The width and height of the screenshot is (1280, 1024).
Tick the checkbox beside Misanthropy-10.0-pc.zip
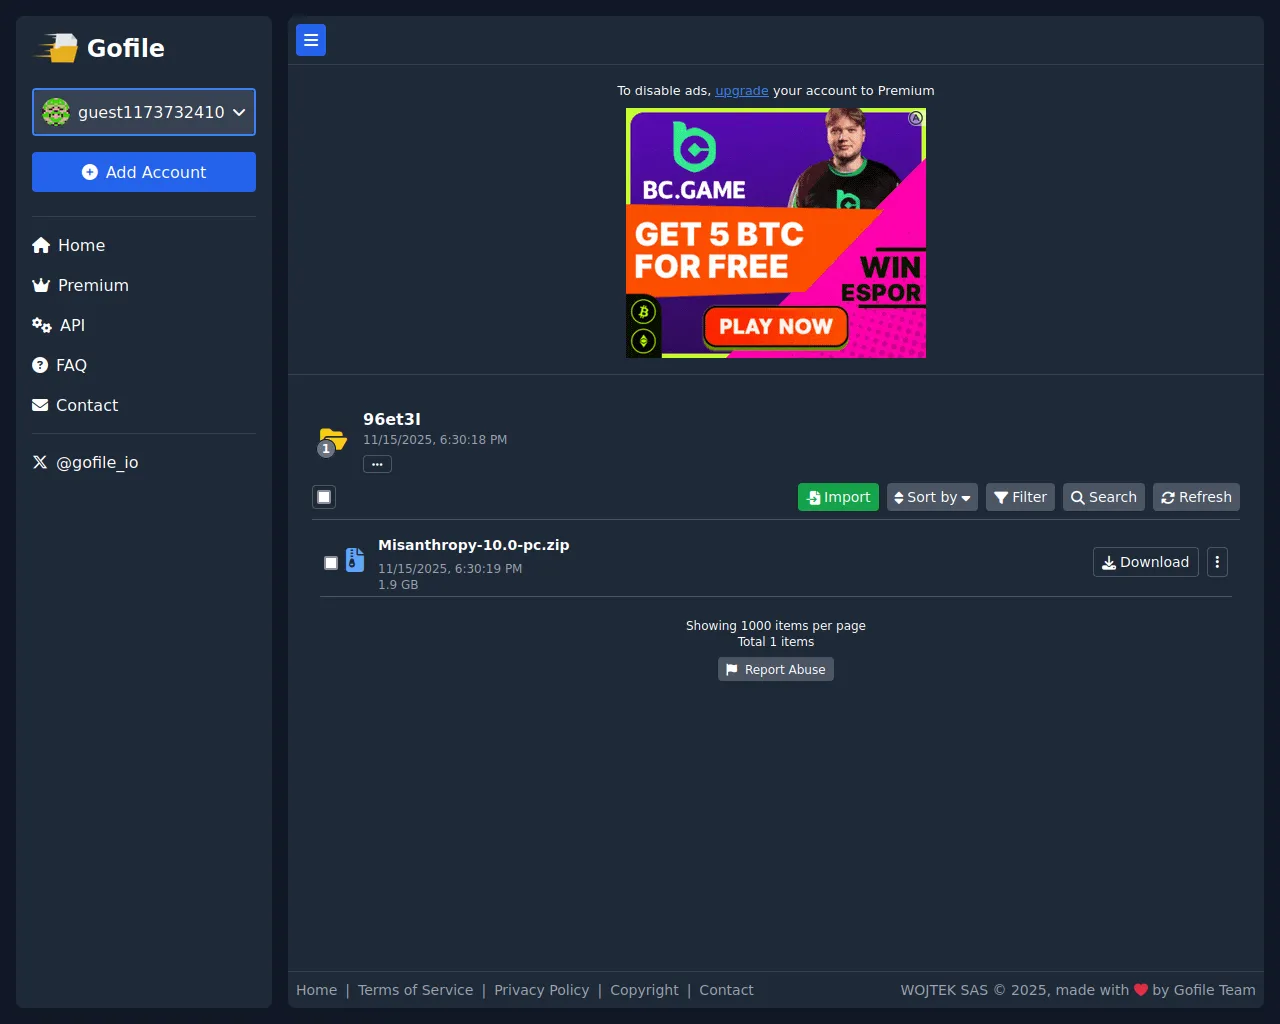click(x=331, y=563)
